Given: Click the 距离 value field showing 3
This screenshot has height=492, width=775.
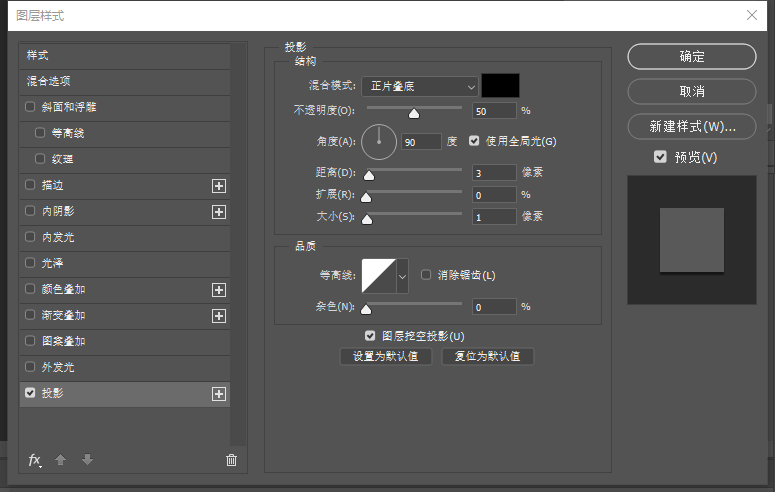Looking at the screenshot, I should pos(494,173).
